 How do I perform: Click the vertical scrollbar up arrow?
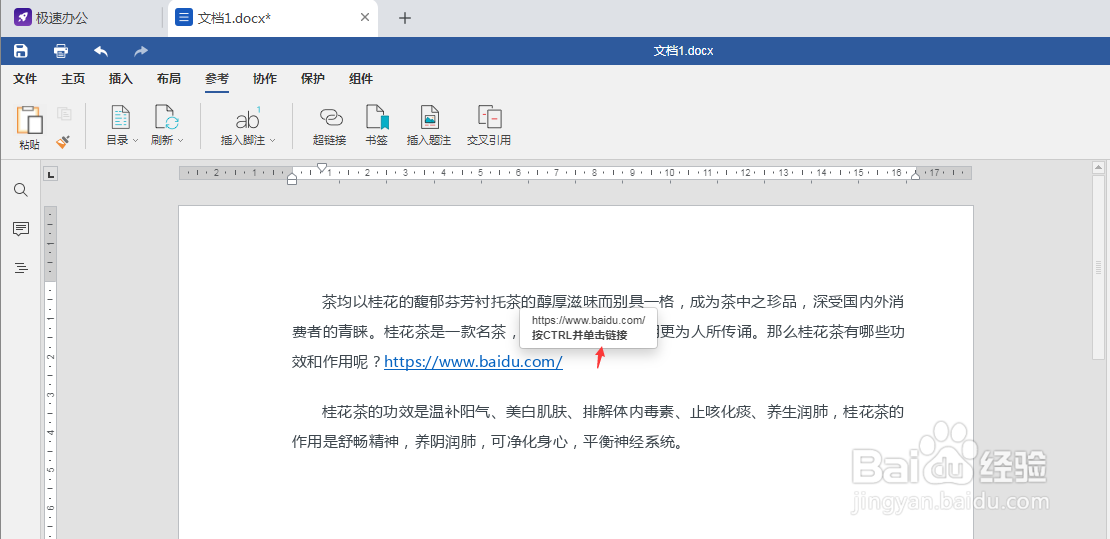coord(1099,168)
